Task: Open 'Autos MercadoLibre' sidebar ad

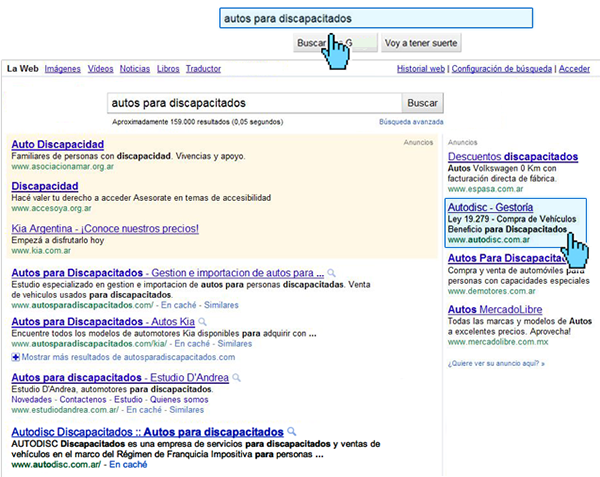Action: 495,309
